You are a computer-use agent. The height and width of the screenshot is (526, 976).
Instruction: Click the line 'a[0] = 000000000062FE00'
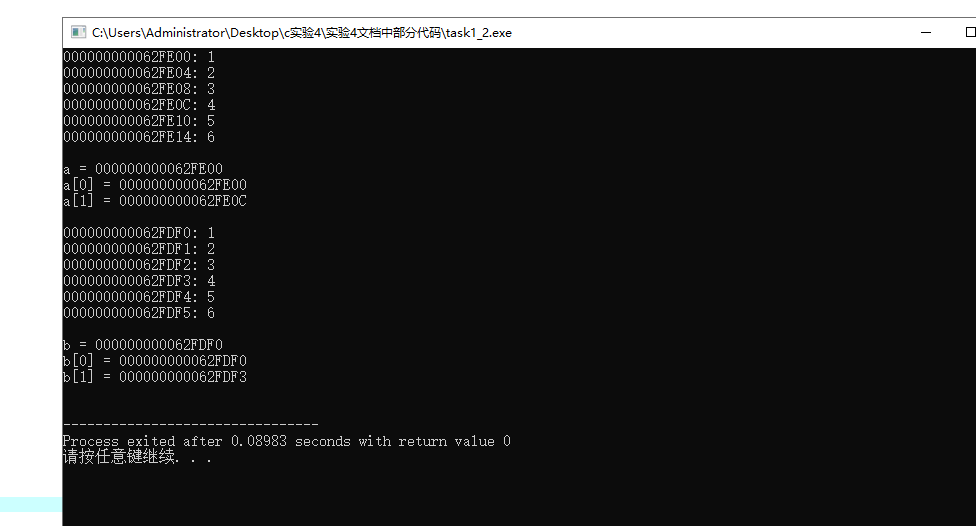155,185
